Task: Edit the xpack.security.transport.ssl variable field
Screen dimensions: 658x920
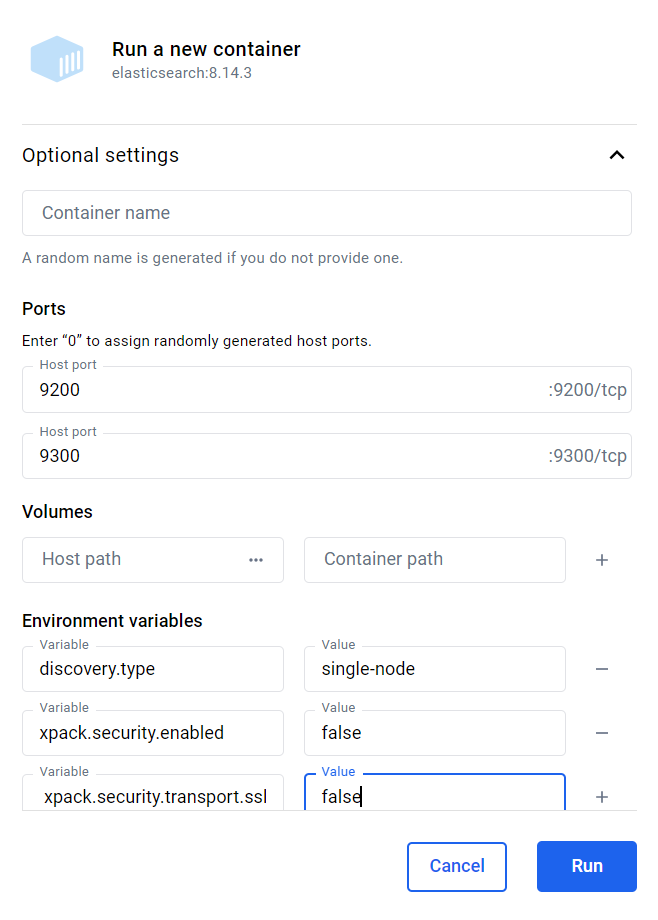Action: tap(153, 793)
